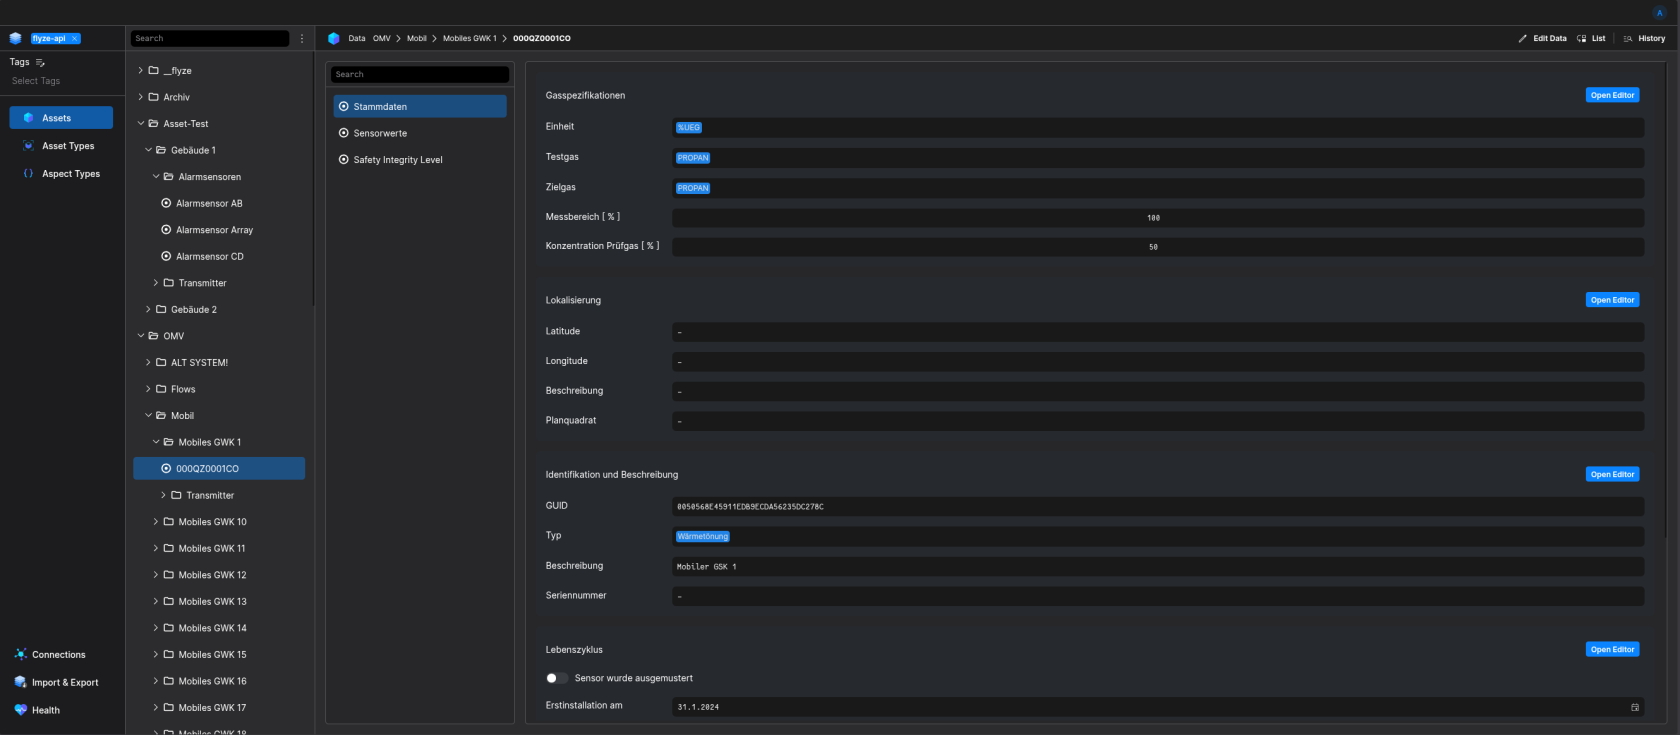Click calendar icon in Erstinstallation field

(x=1635, y=707)
